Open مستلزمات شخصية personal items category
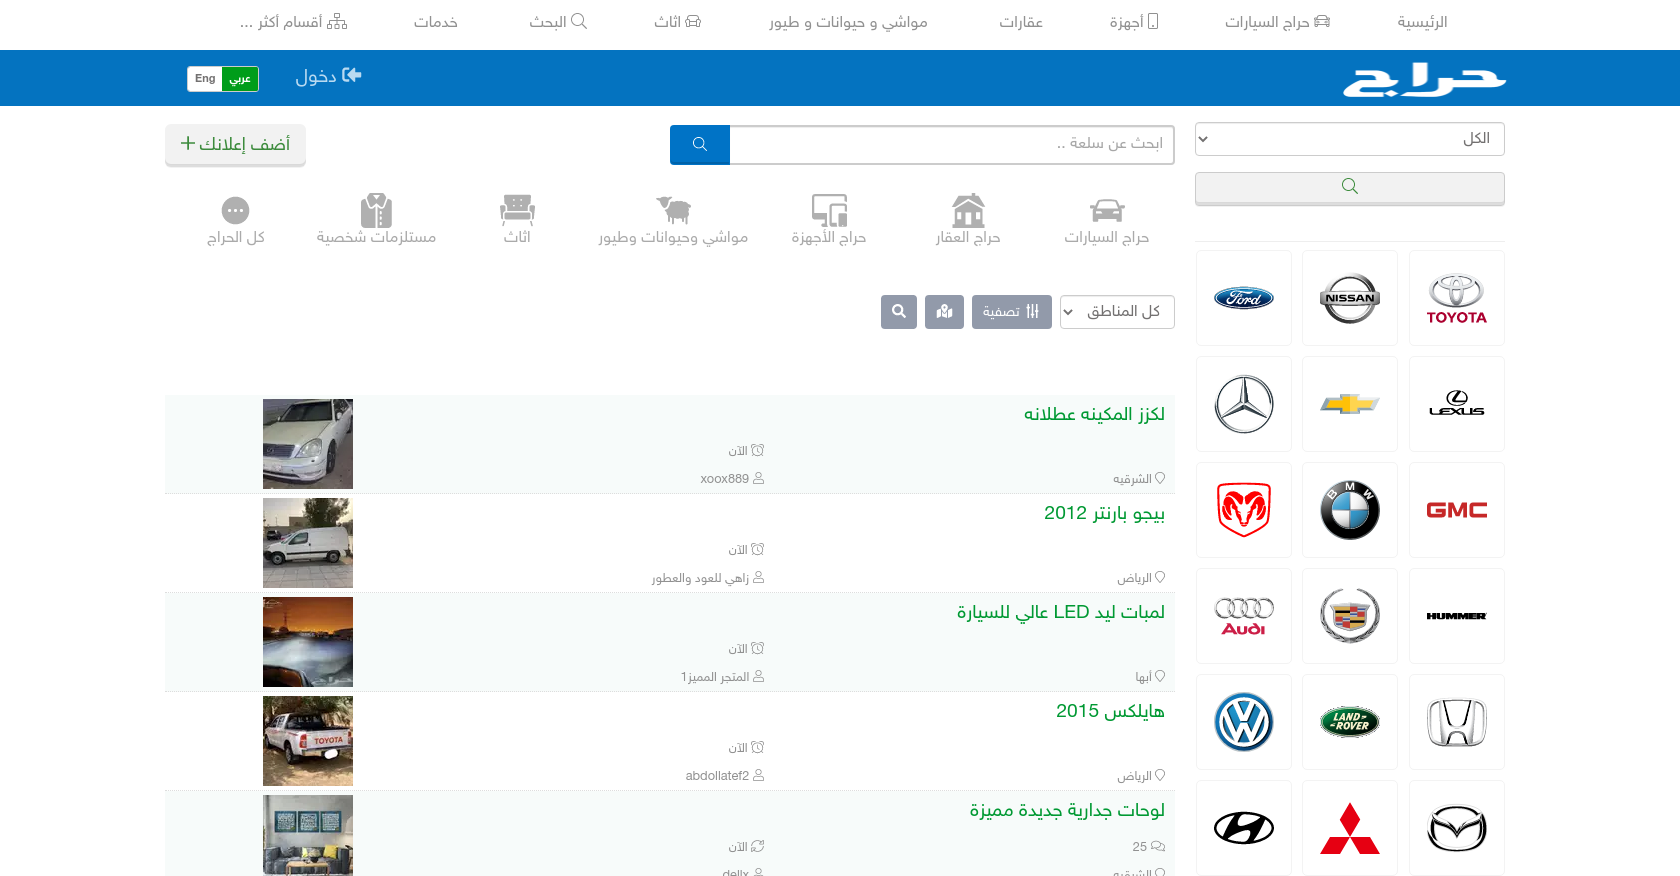Viewport: 1680px width, 876px height. point(376,219)
